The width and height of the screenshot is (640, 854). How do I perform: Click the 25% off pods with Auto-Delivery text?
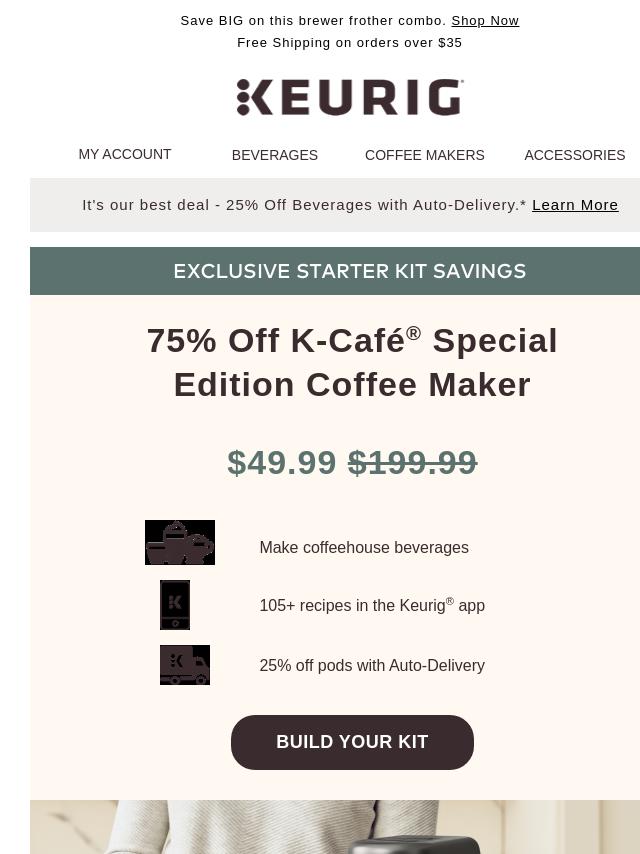coord(372,666)
